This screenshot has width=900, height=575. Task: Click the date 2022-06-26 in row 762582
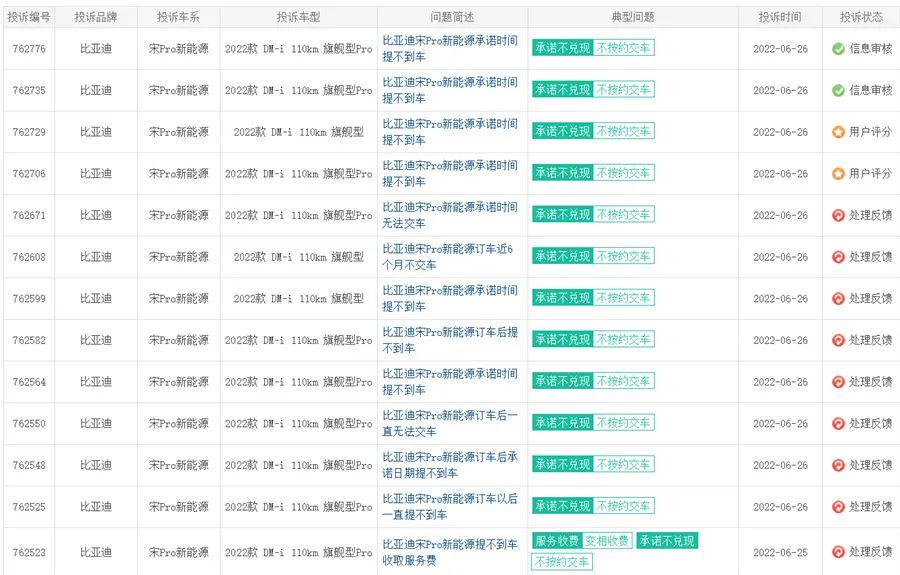click(x=780, y=340)
